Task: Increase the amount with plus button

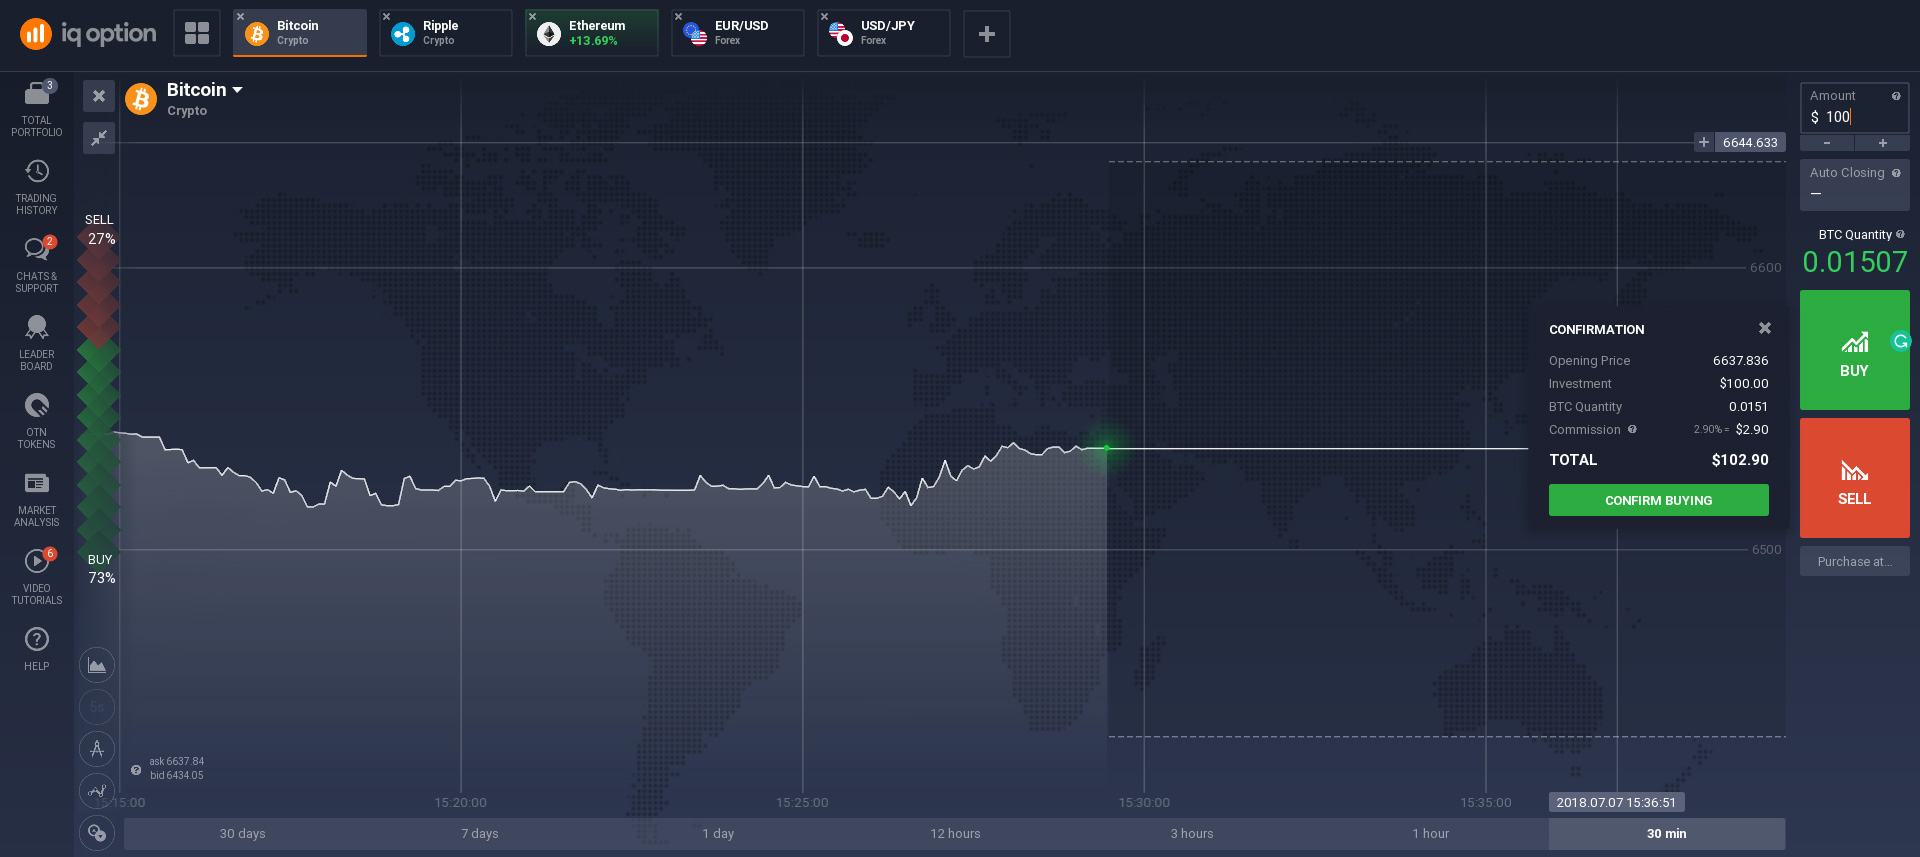Action: (1883, 143)
